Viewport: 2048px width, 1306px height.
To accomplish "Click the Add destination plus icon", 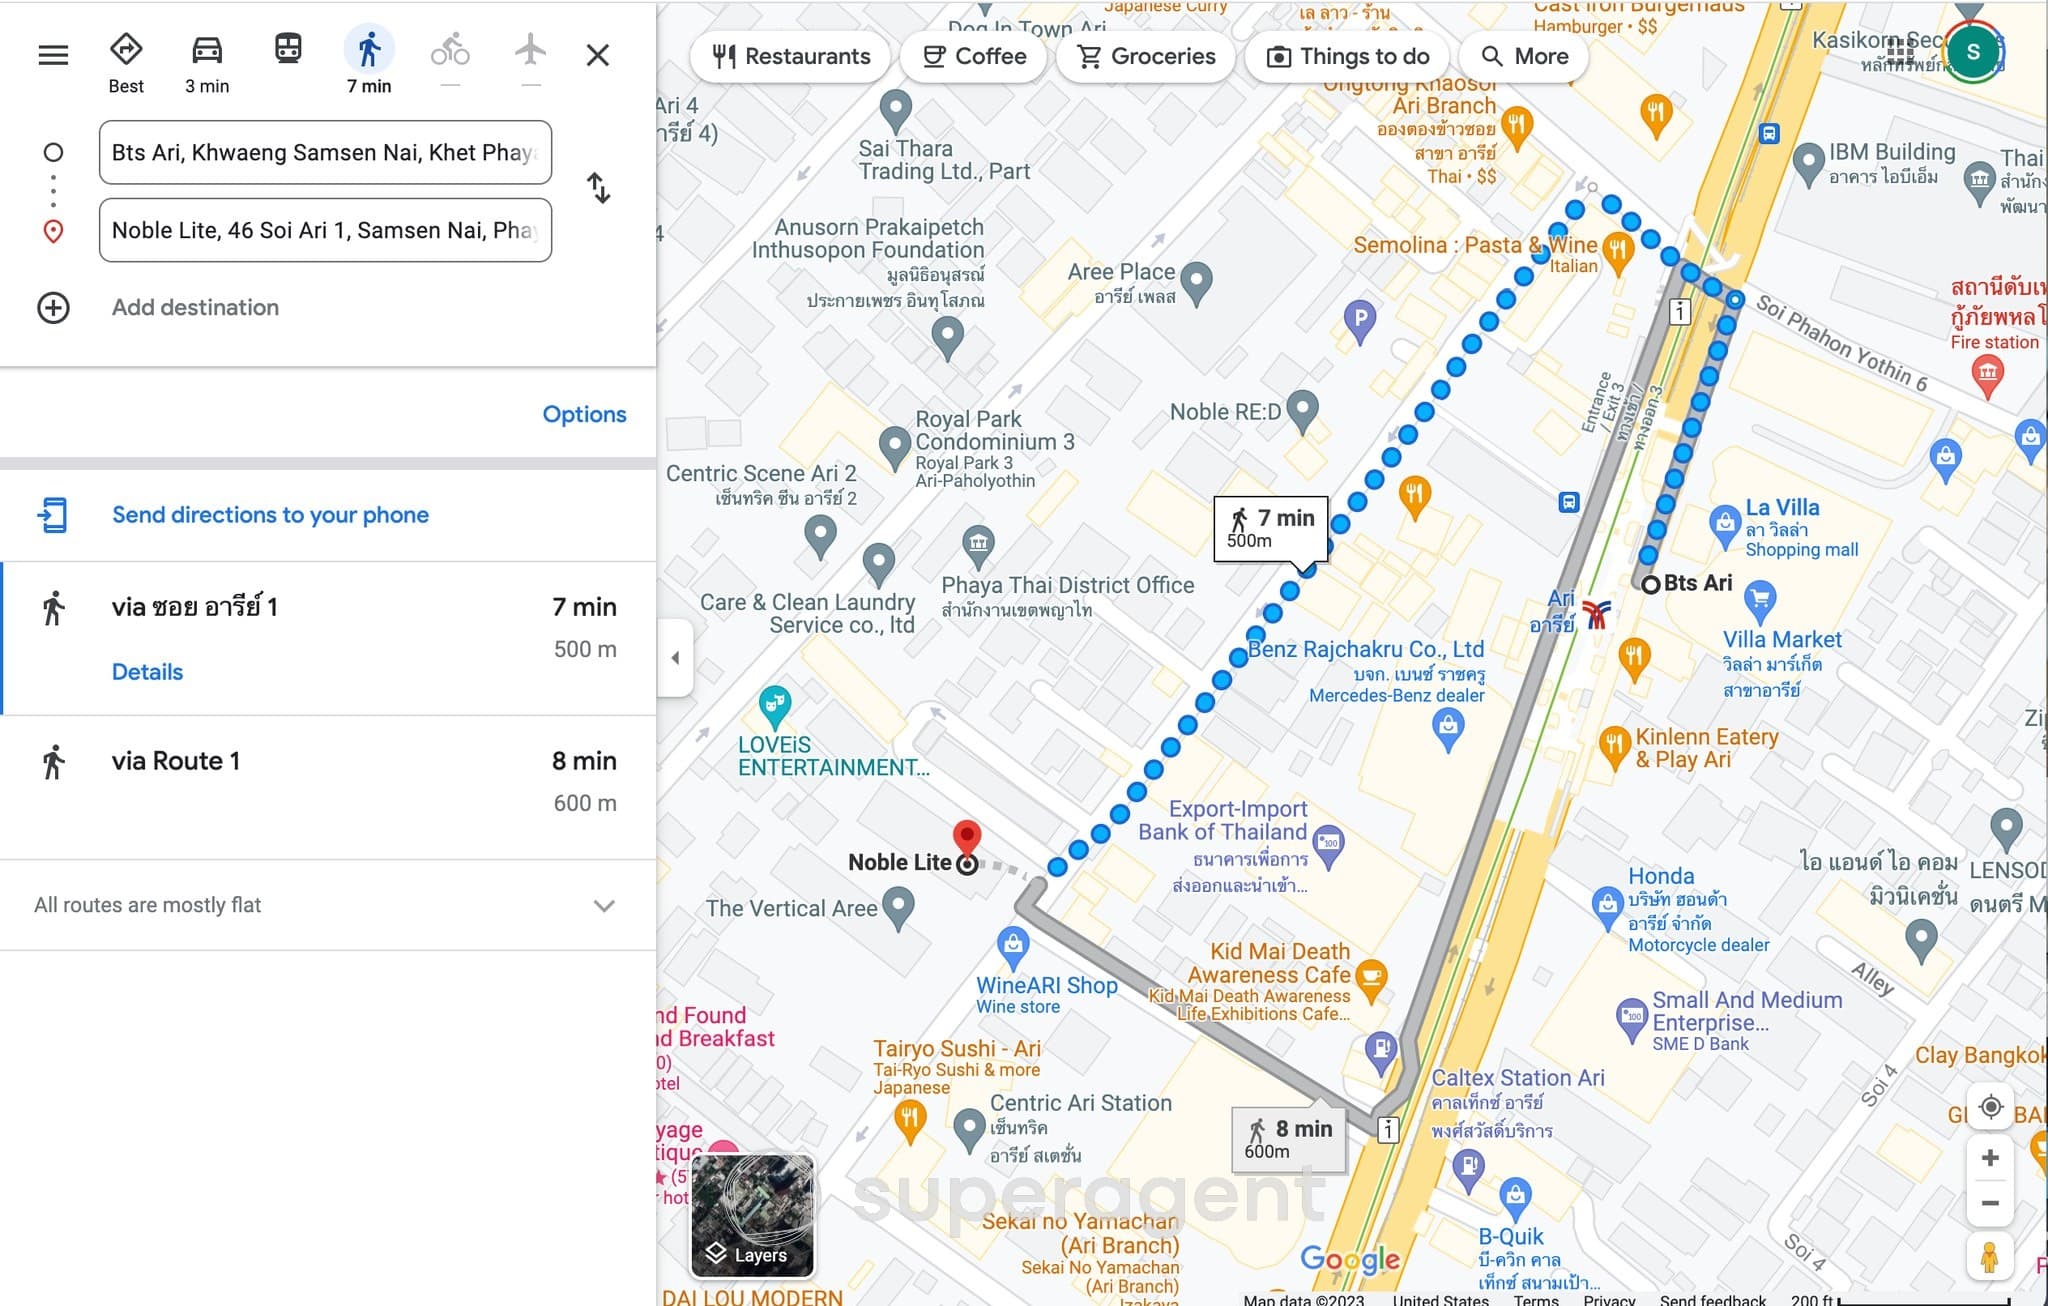I will 53,307.
